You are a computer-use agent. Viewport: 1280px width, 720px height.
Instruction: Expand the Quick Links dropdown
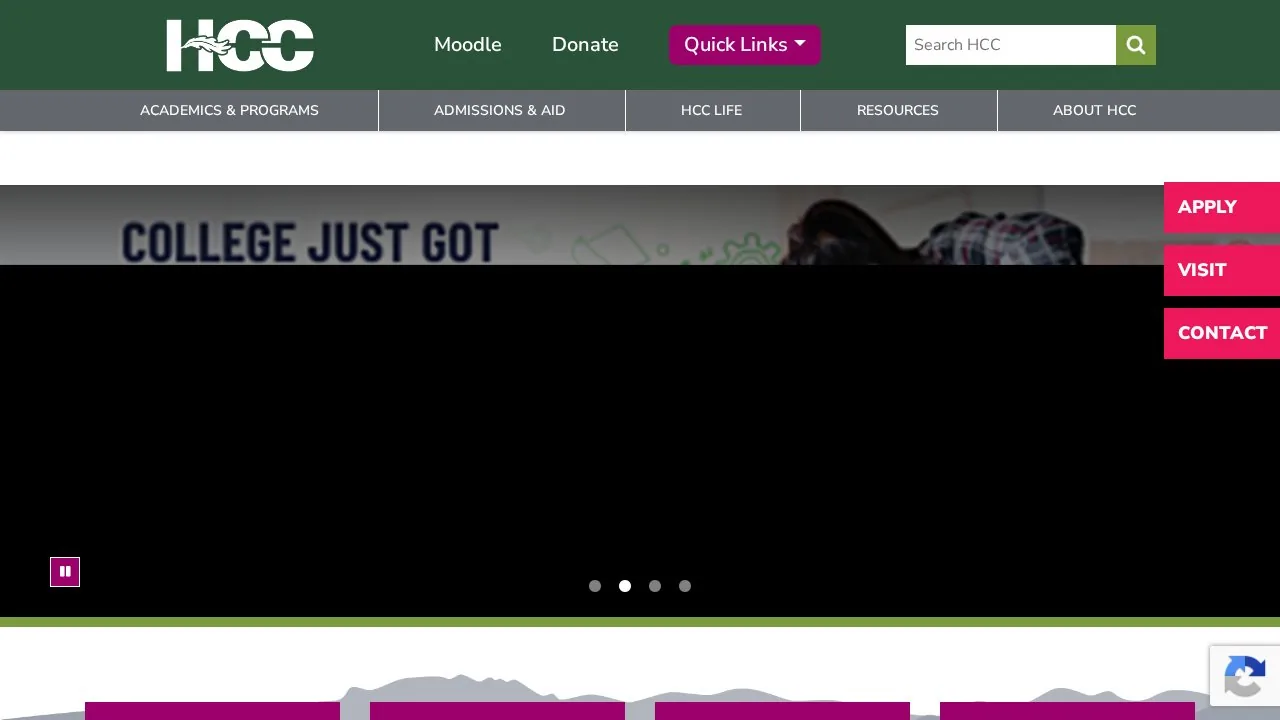pyautogui.click(x=745, y=45)
